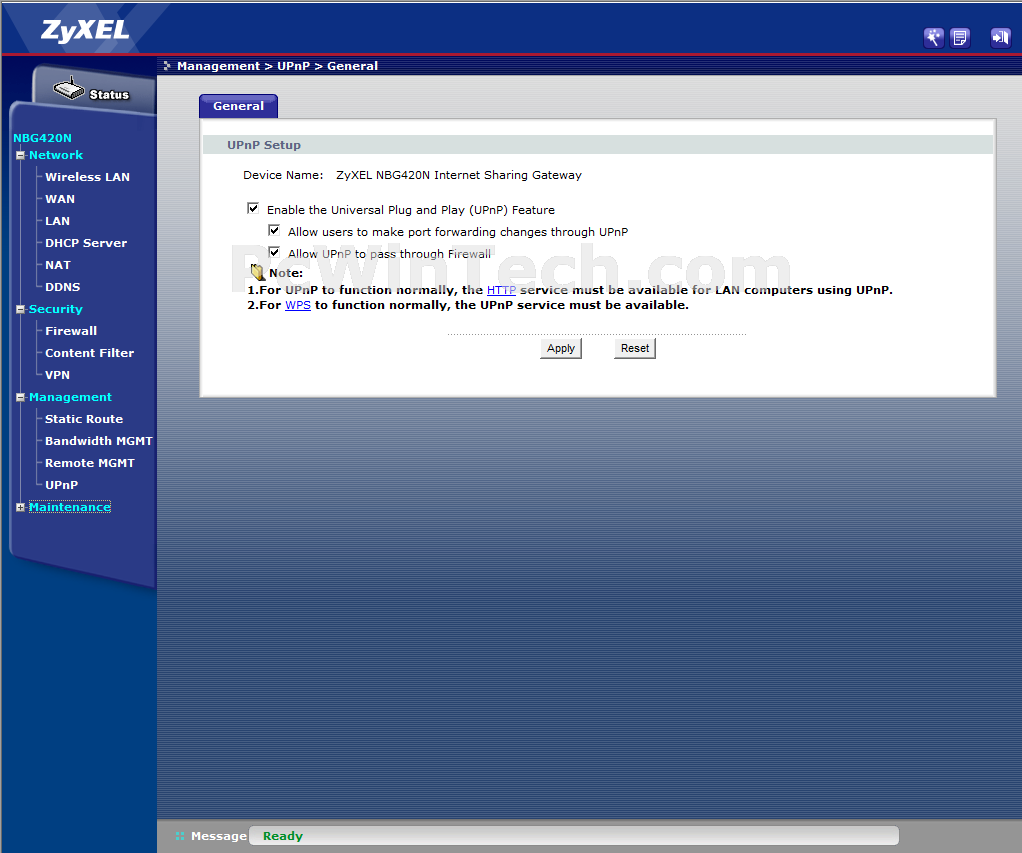This screenshot has width=1022, height=853.
Task: Uncheck Allow users to make port forwarding changes
Action: pyautogui.click(x=274, y=231)
